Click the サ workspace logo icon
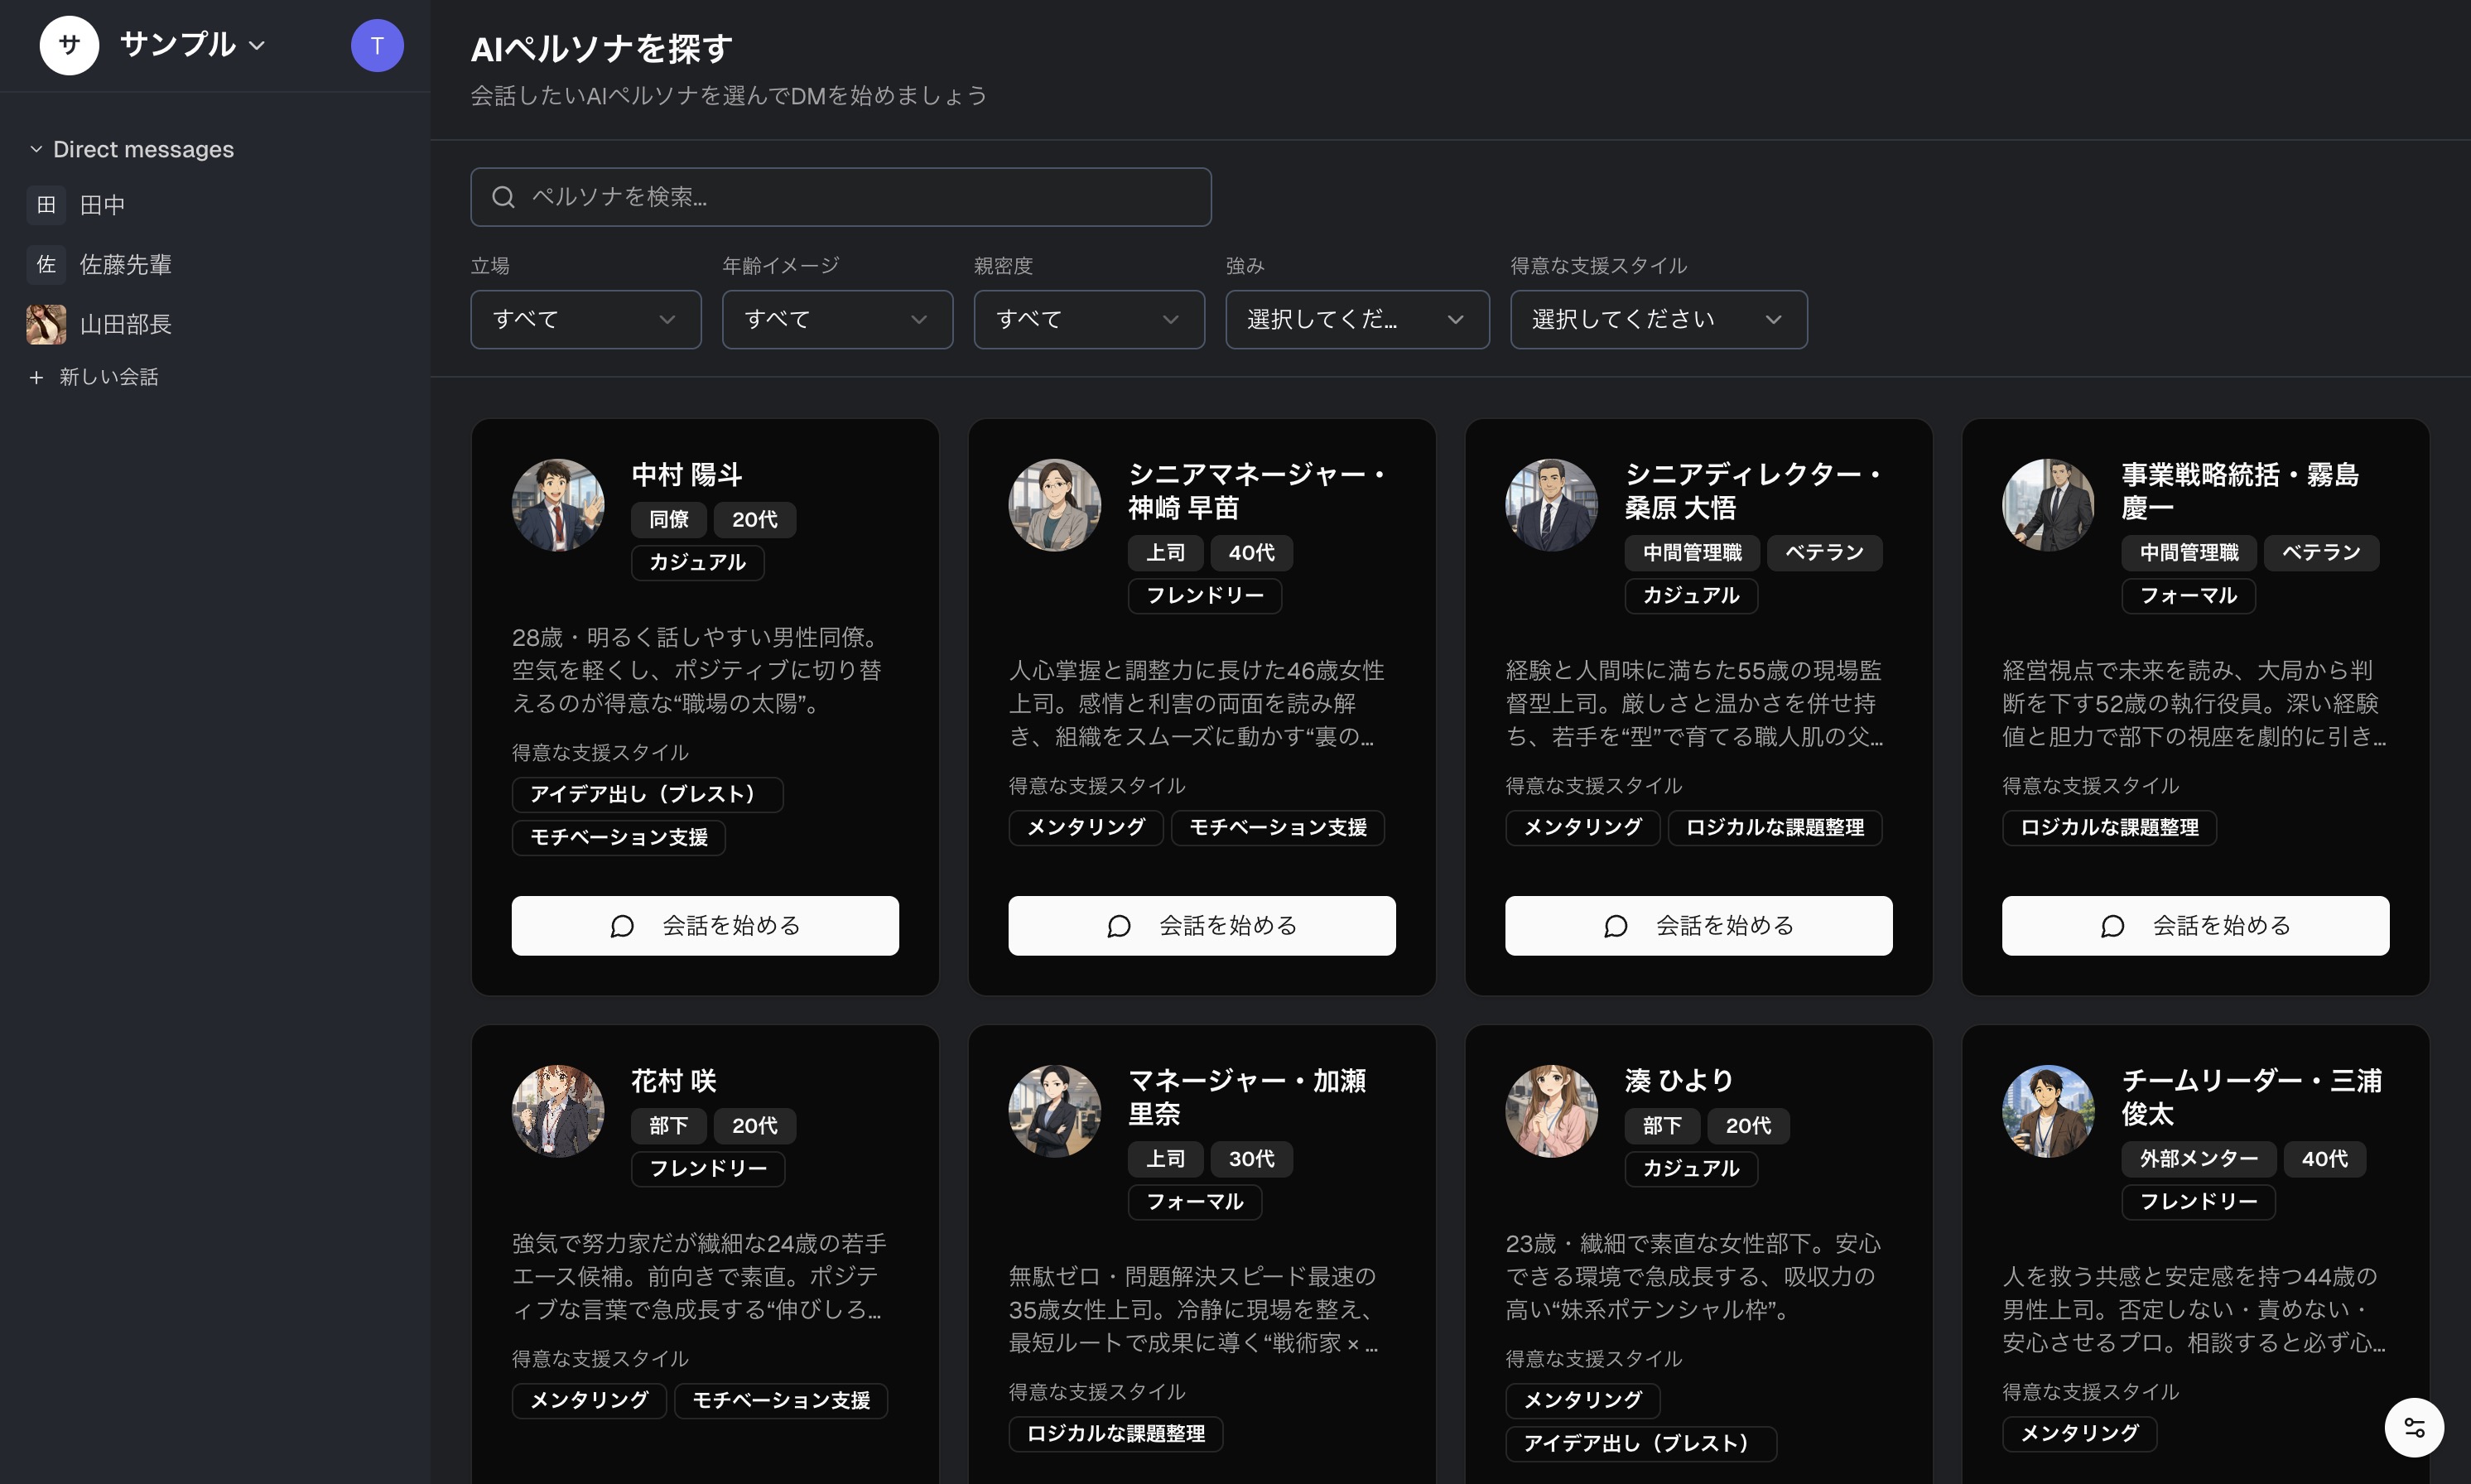The height and width of the screenshot is (1484, 2471). click(69, 46)
